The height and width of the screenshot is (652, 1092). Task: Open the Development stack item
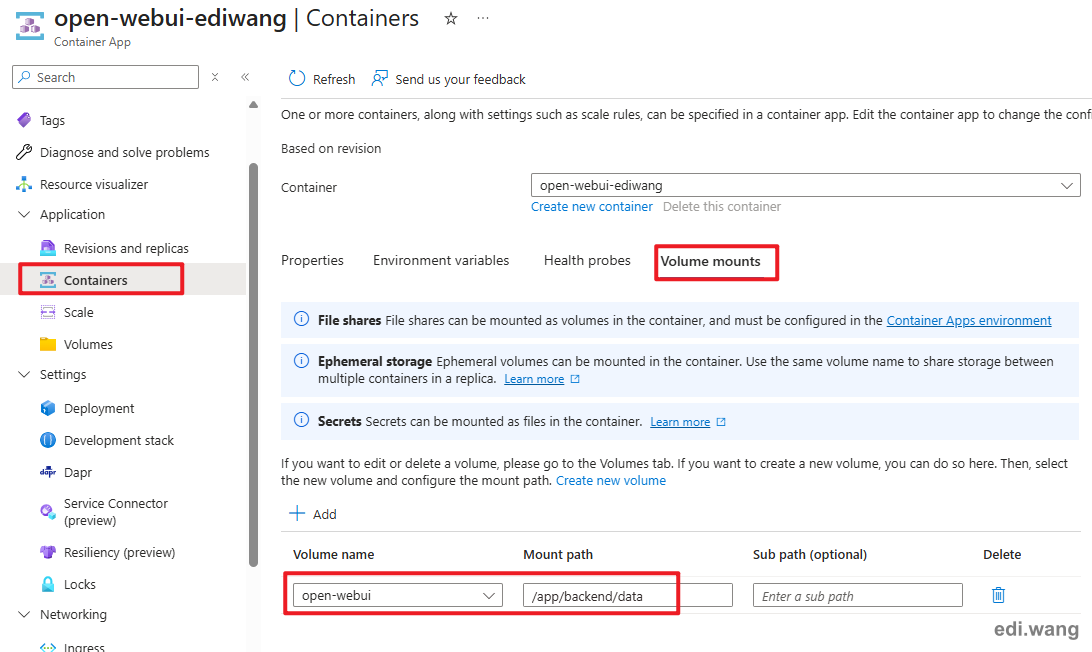pyautogui.click(x=119, y=440)
